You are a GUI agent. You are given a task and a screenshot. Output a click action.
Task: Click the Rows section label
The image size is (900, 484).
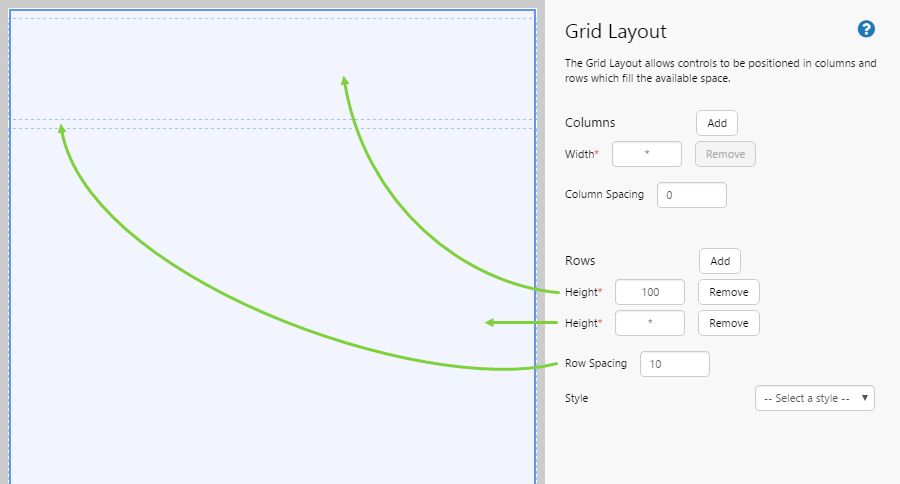coord(580,260)
